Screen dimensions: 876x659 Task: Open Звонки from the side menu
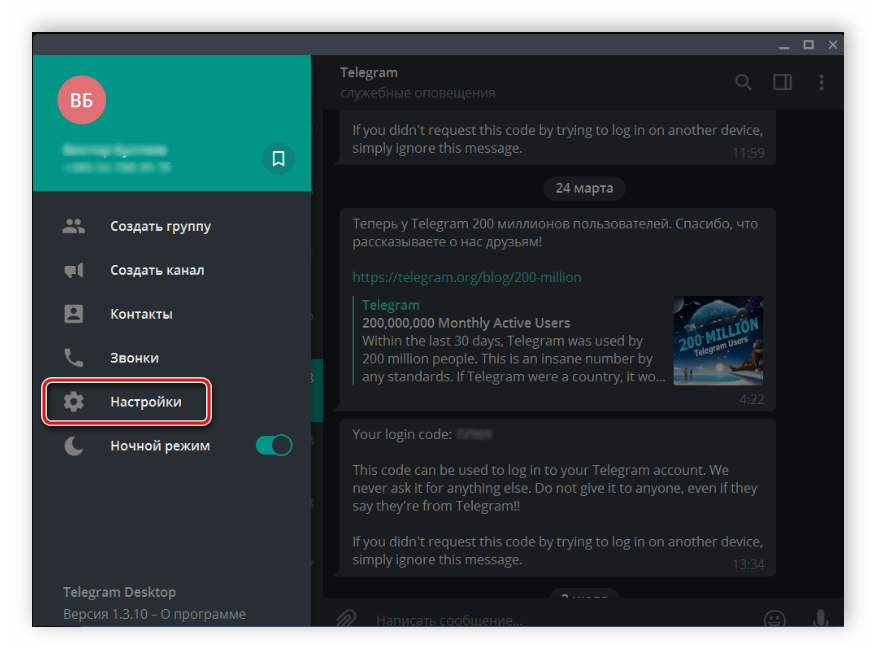[x=134, y=358]
